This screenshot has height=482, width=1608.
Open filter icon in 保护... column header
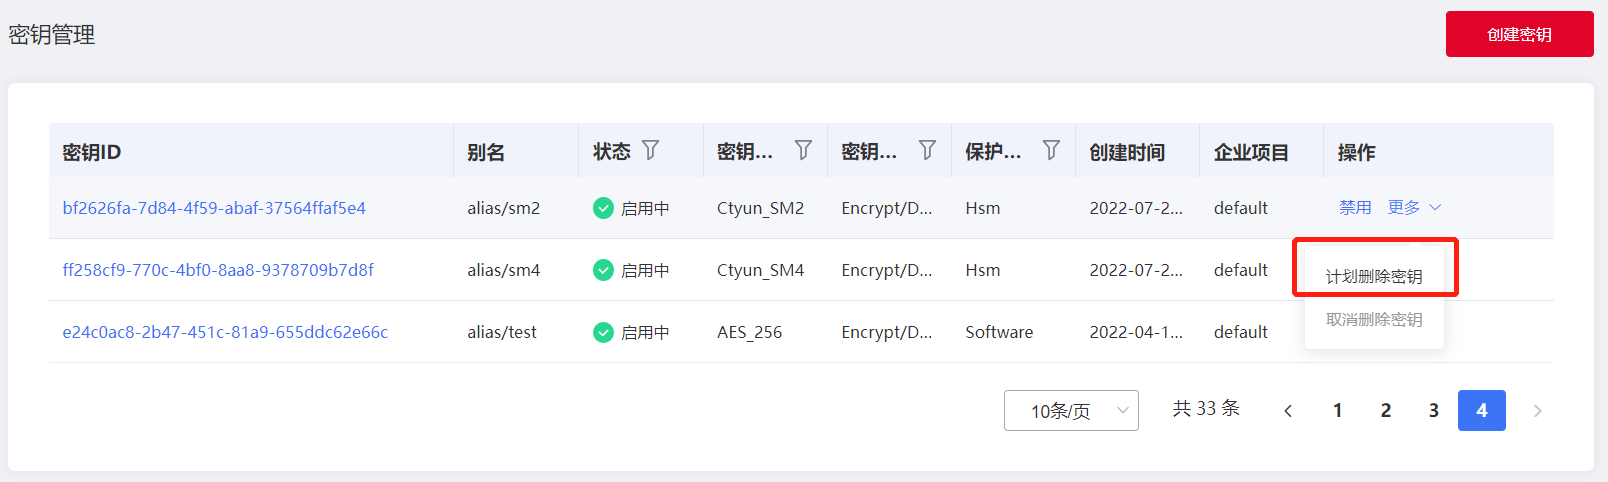[x=1051, y=150]
